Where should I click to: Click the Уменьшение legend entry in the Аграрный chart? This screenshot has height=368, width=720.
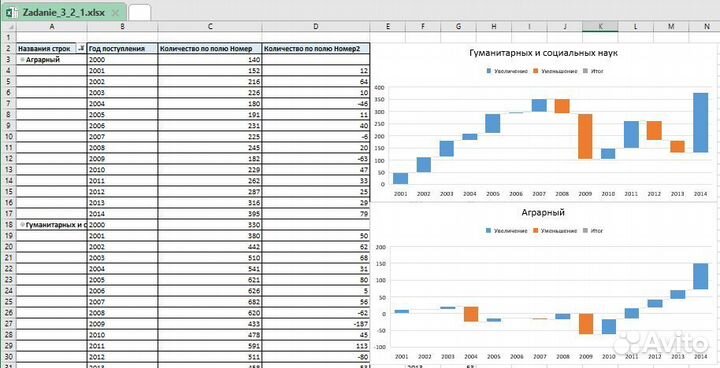[555, 231]
